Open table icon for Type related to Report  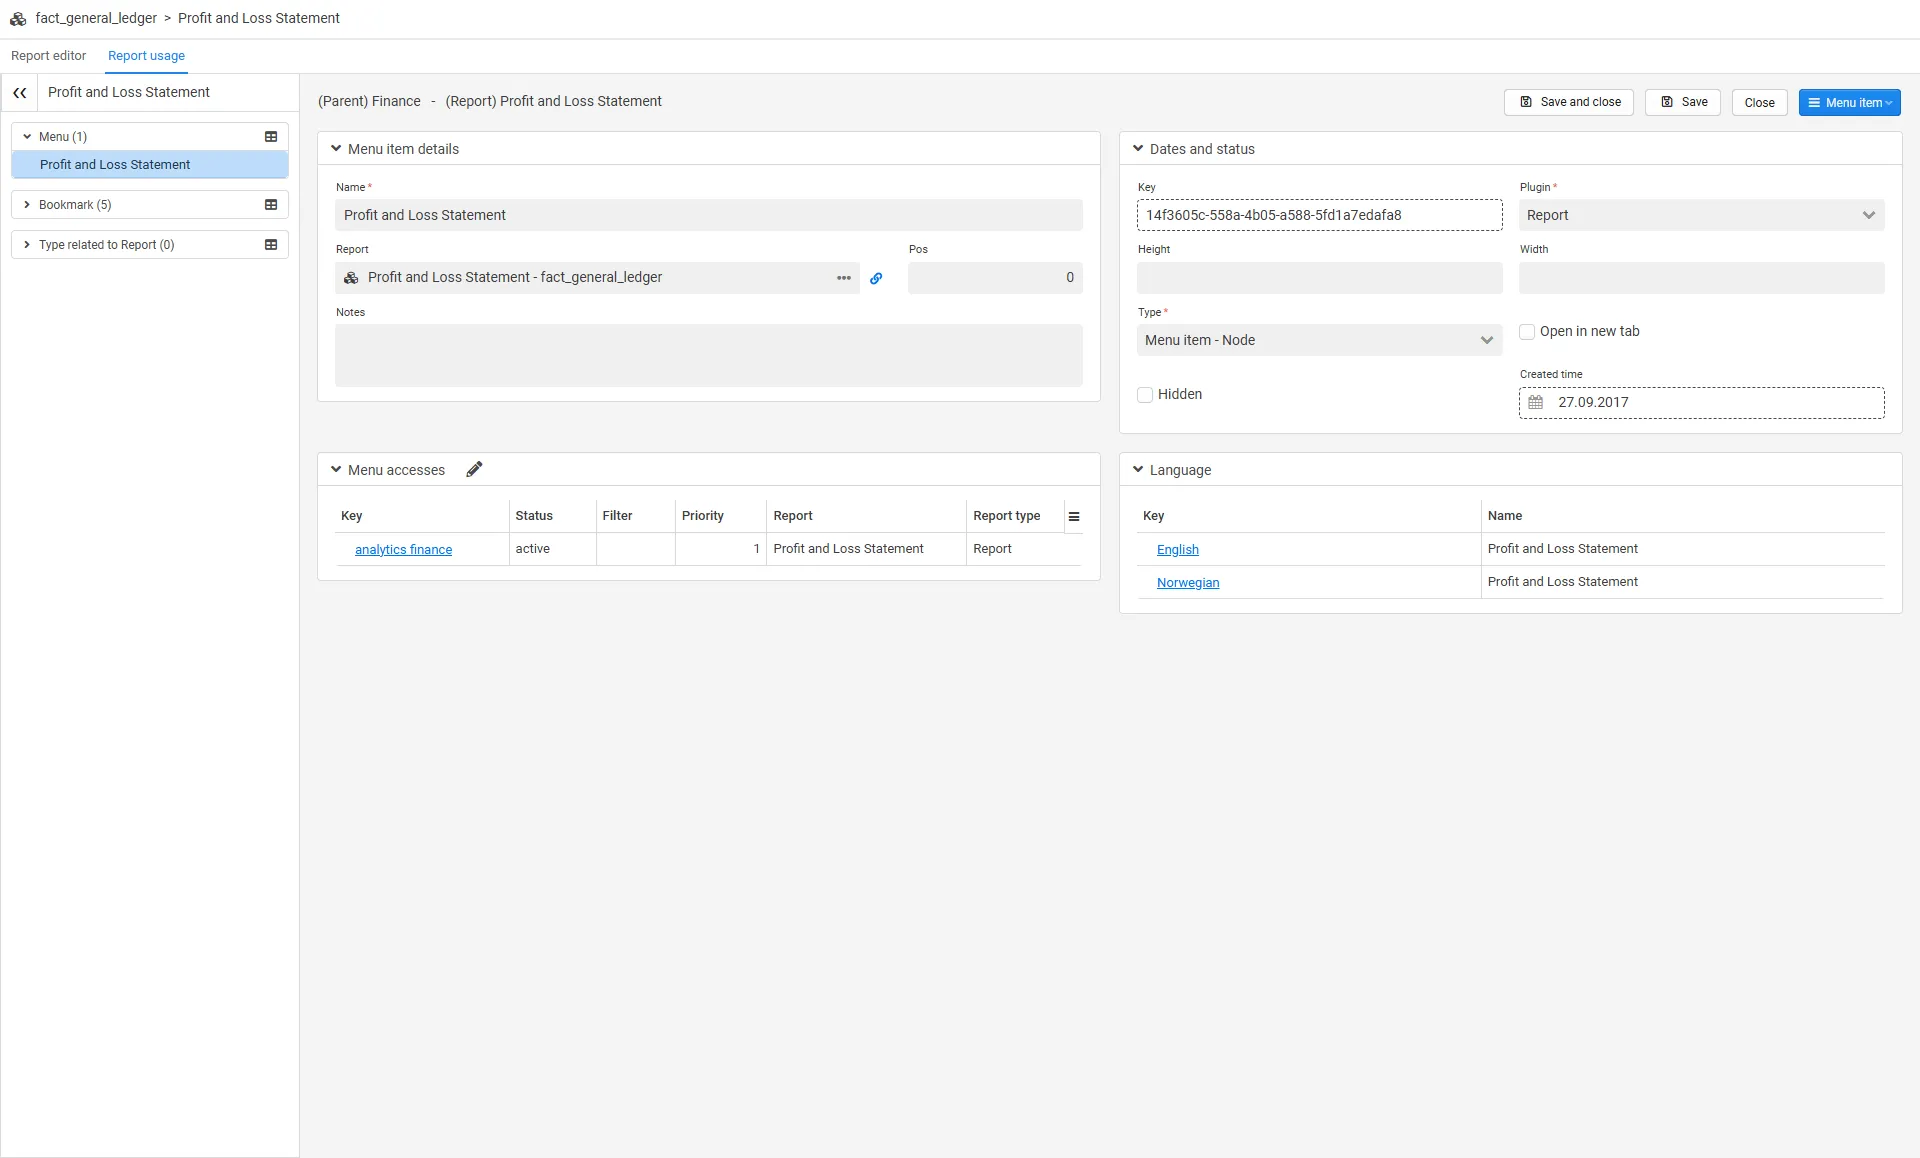click(271, 245)
